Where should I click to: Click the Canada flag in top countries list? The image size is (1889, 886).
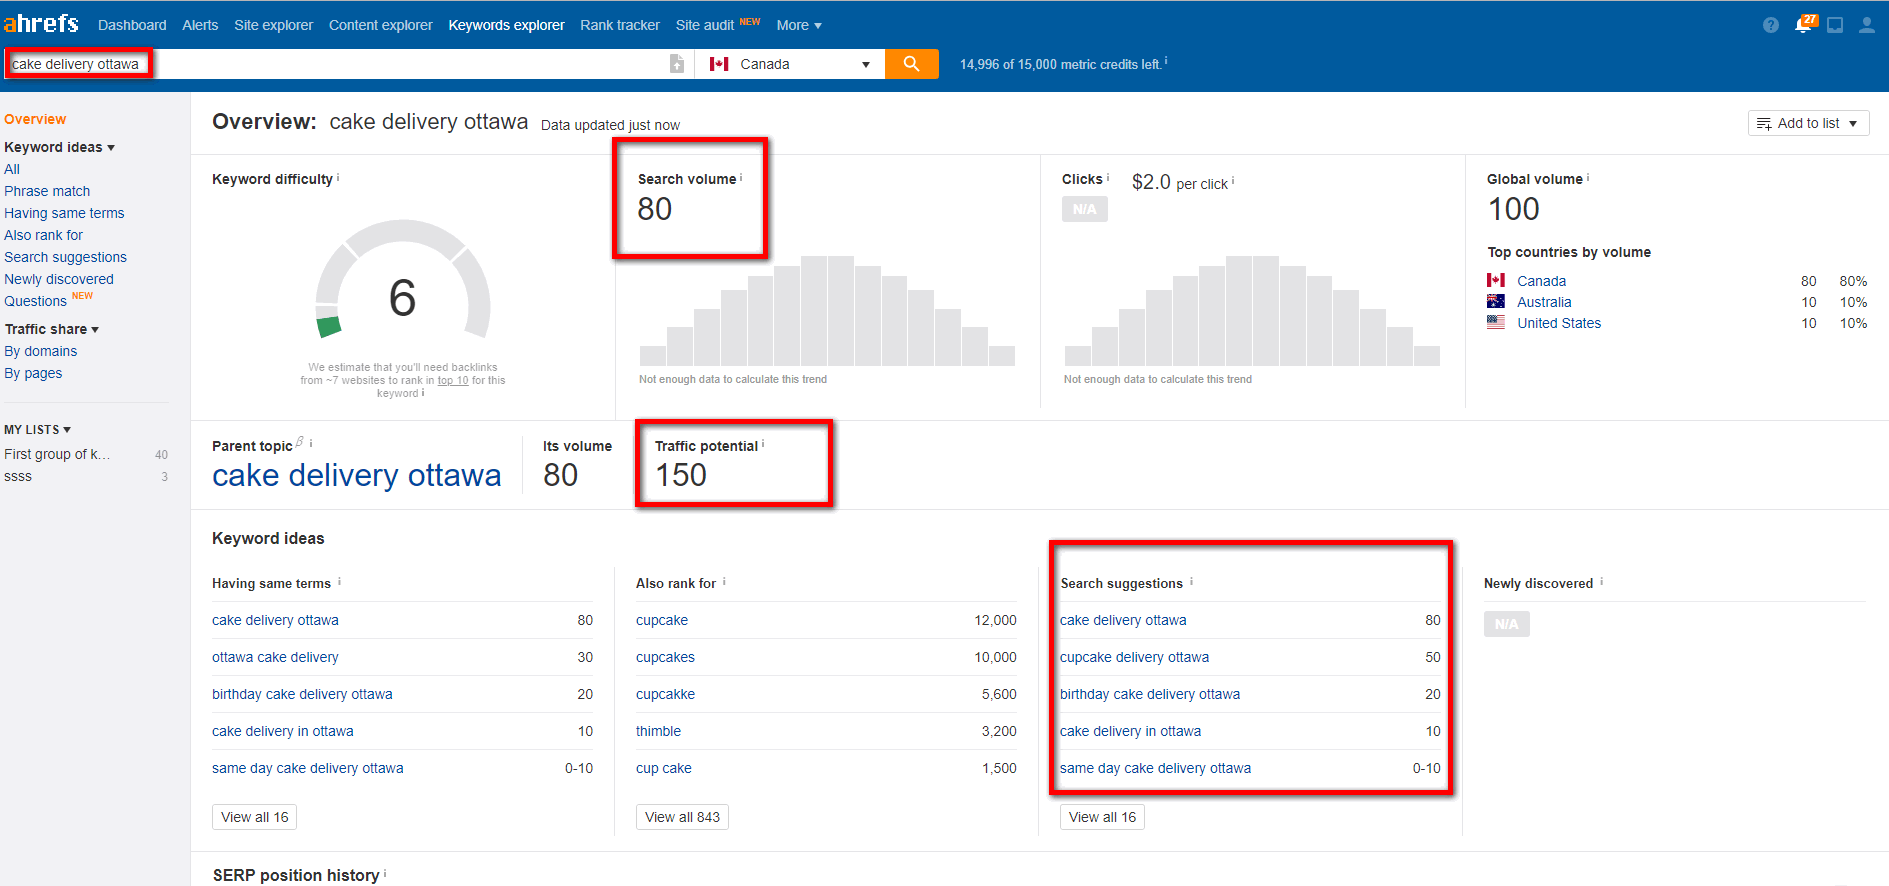point(1496,281)
